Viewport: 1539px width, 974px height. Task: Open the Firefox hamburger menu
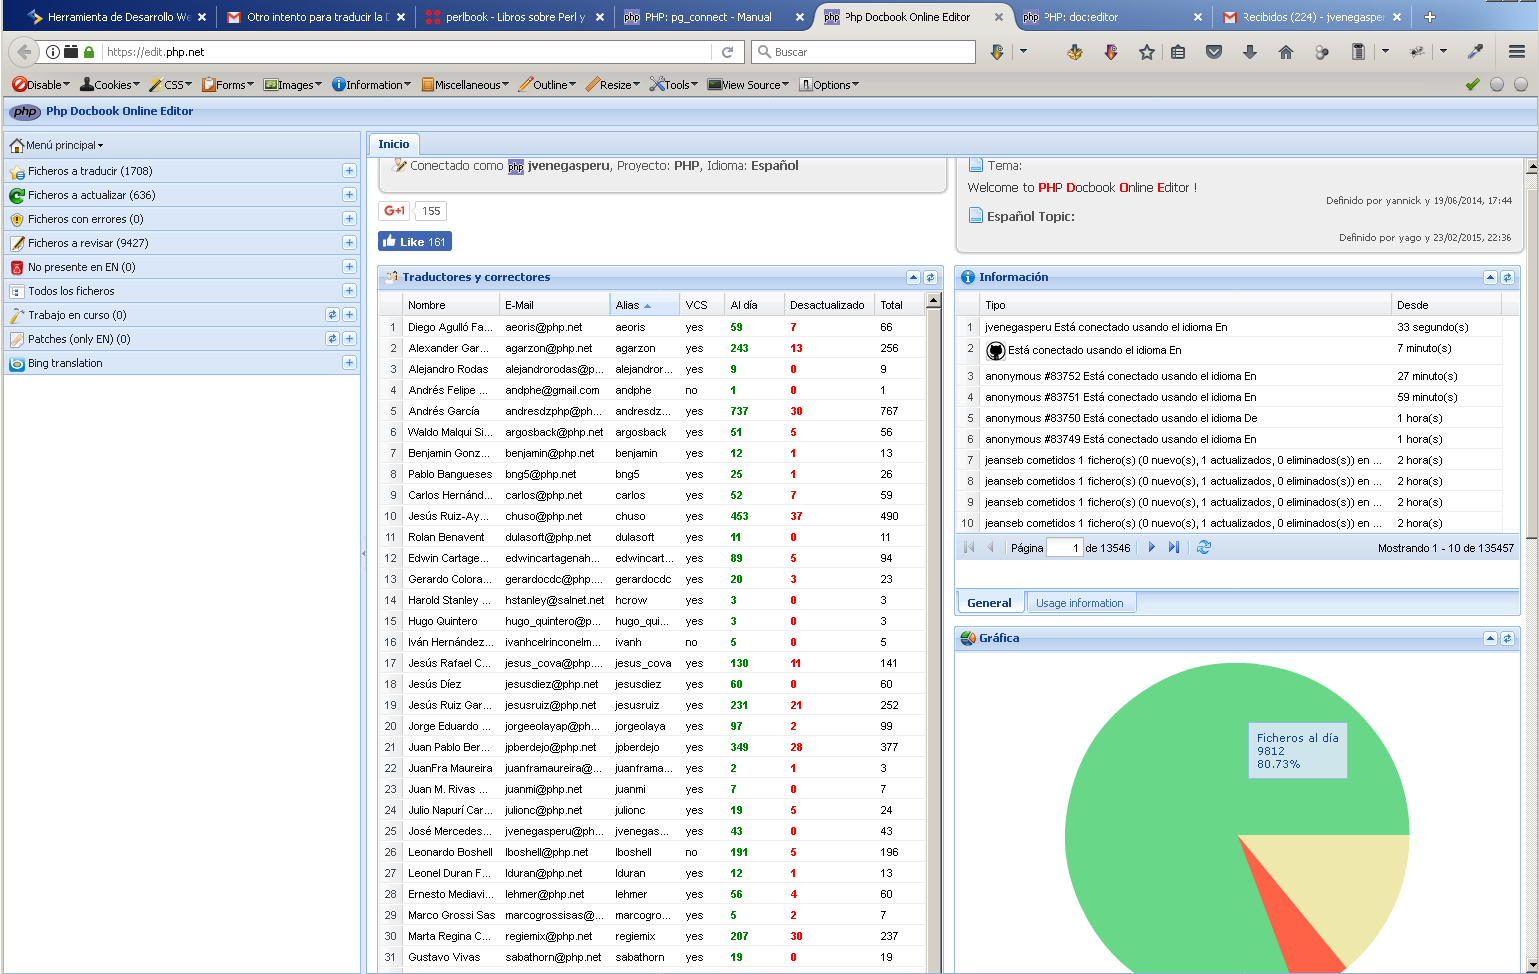coord(1517,52)
